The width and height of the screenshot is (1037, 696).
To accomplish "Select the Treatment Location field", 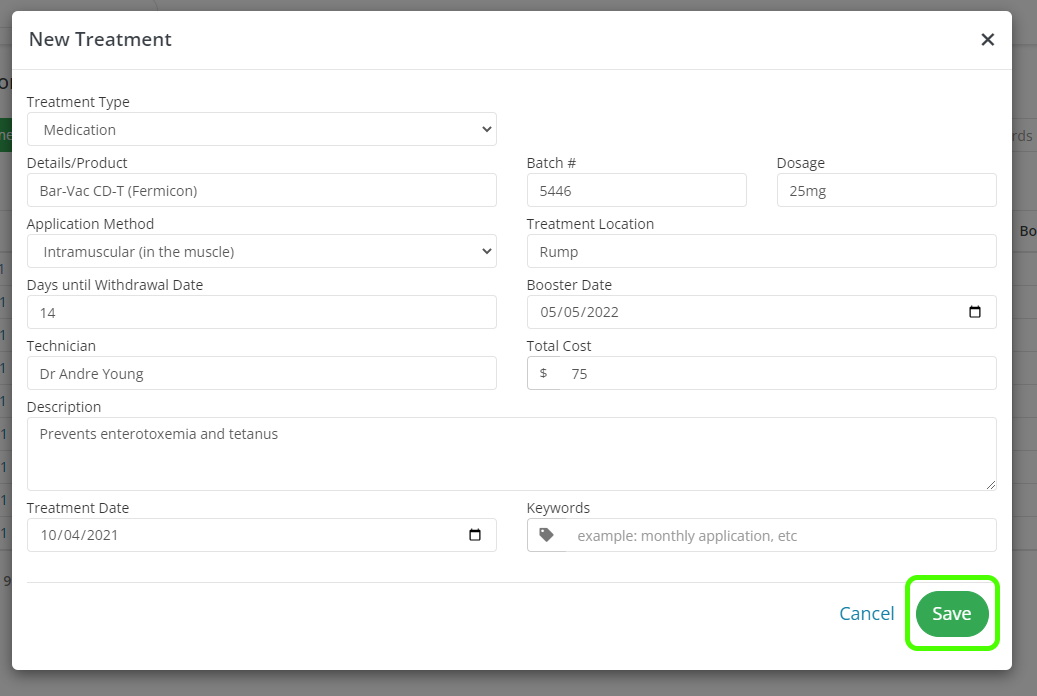I will coord(761,251).
